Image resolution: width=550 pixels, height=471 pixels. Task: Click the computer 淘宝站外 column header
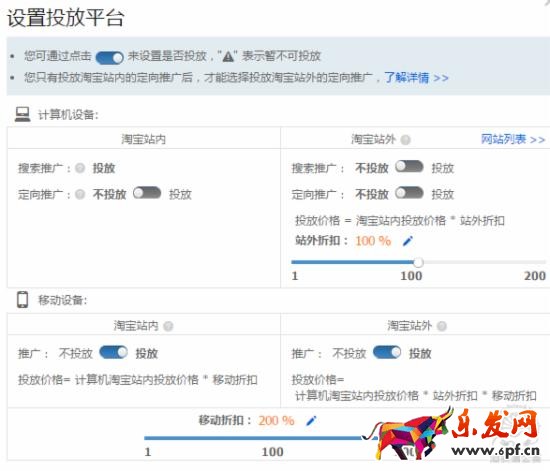pos(374,139)
